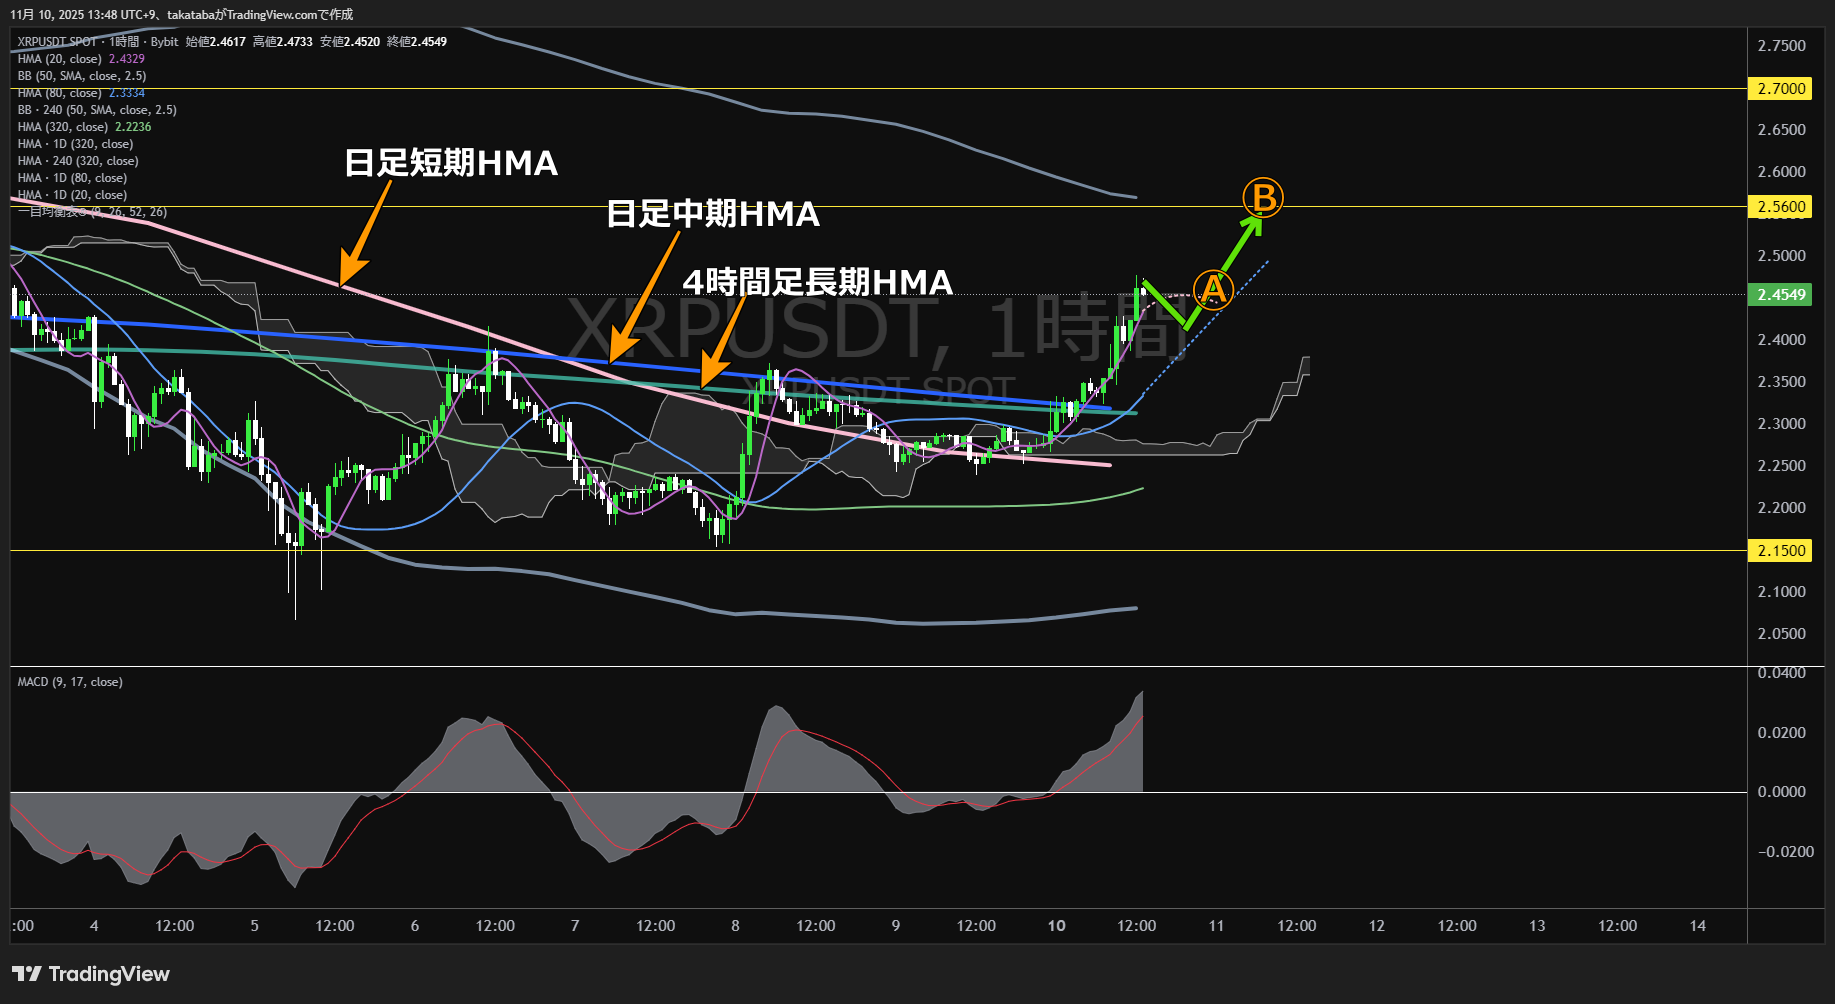This screenshot has height=1004, width=1835.
Task: Select the HMA · 1D (80, close) legend
Action: (72, 178)
